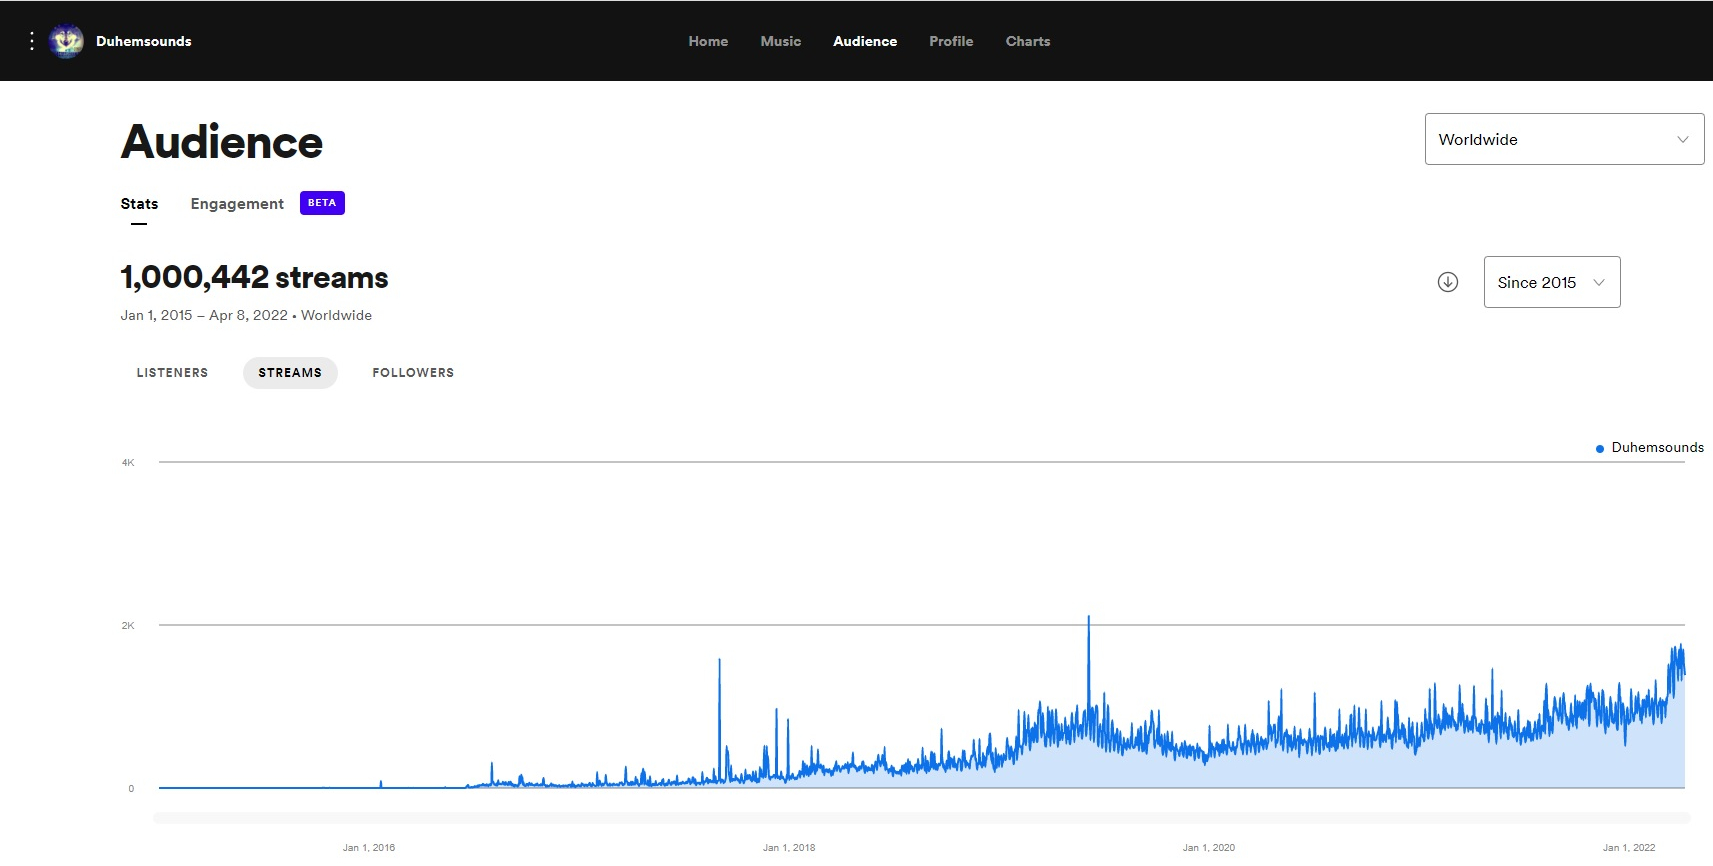Select the Stats tab

tap(139, 204)
